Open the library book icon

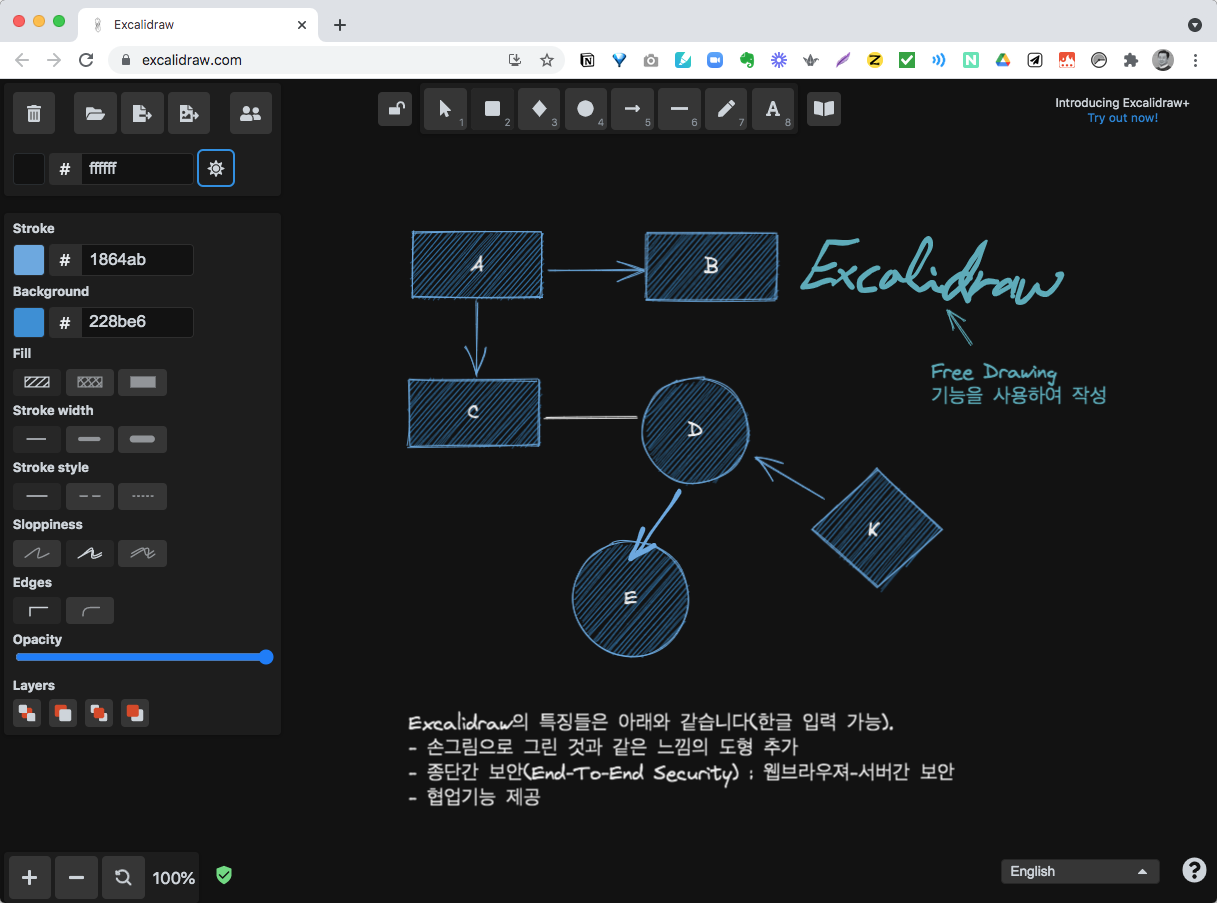tap(824, 109)
